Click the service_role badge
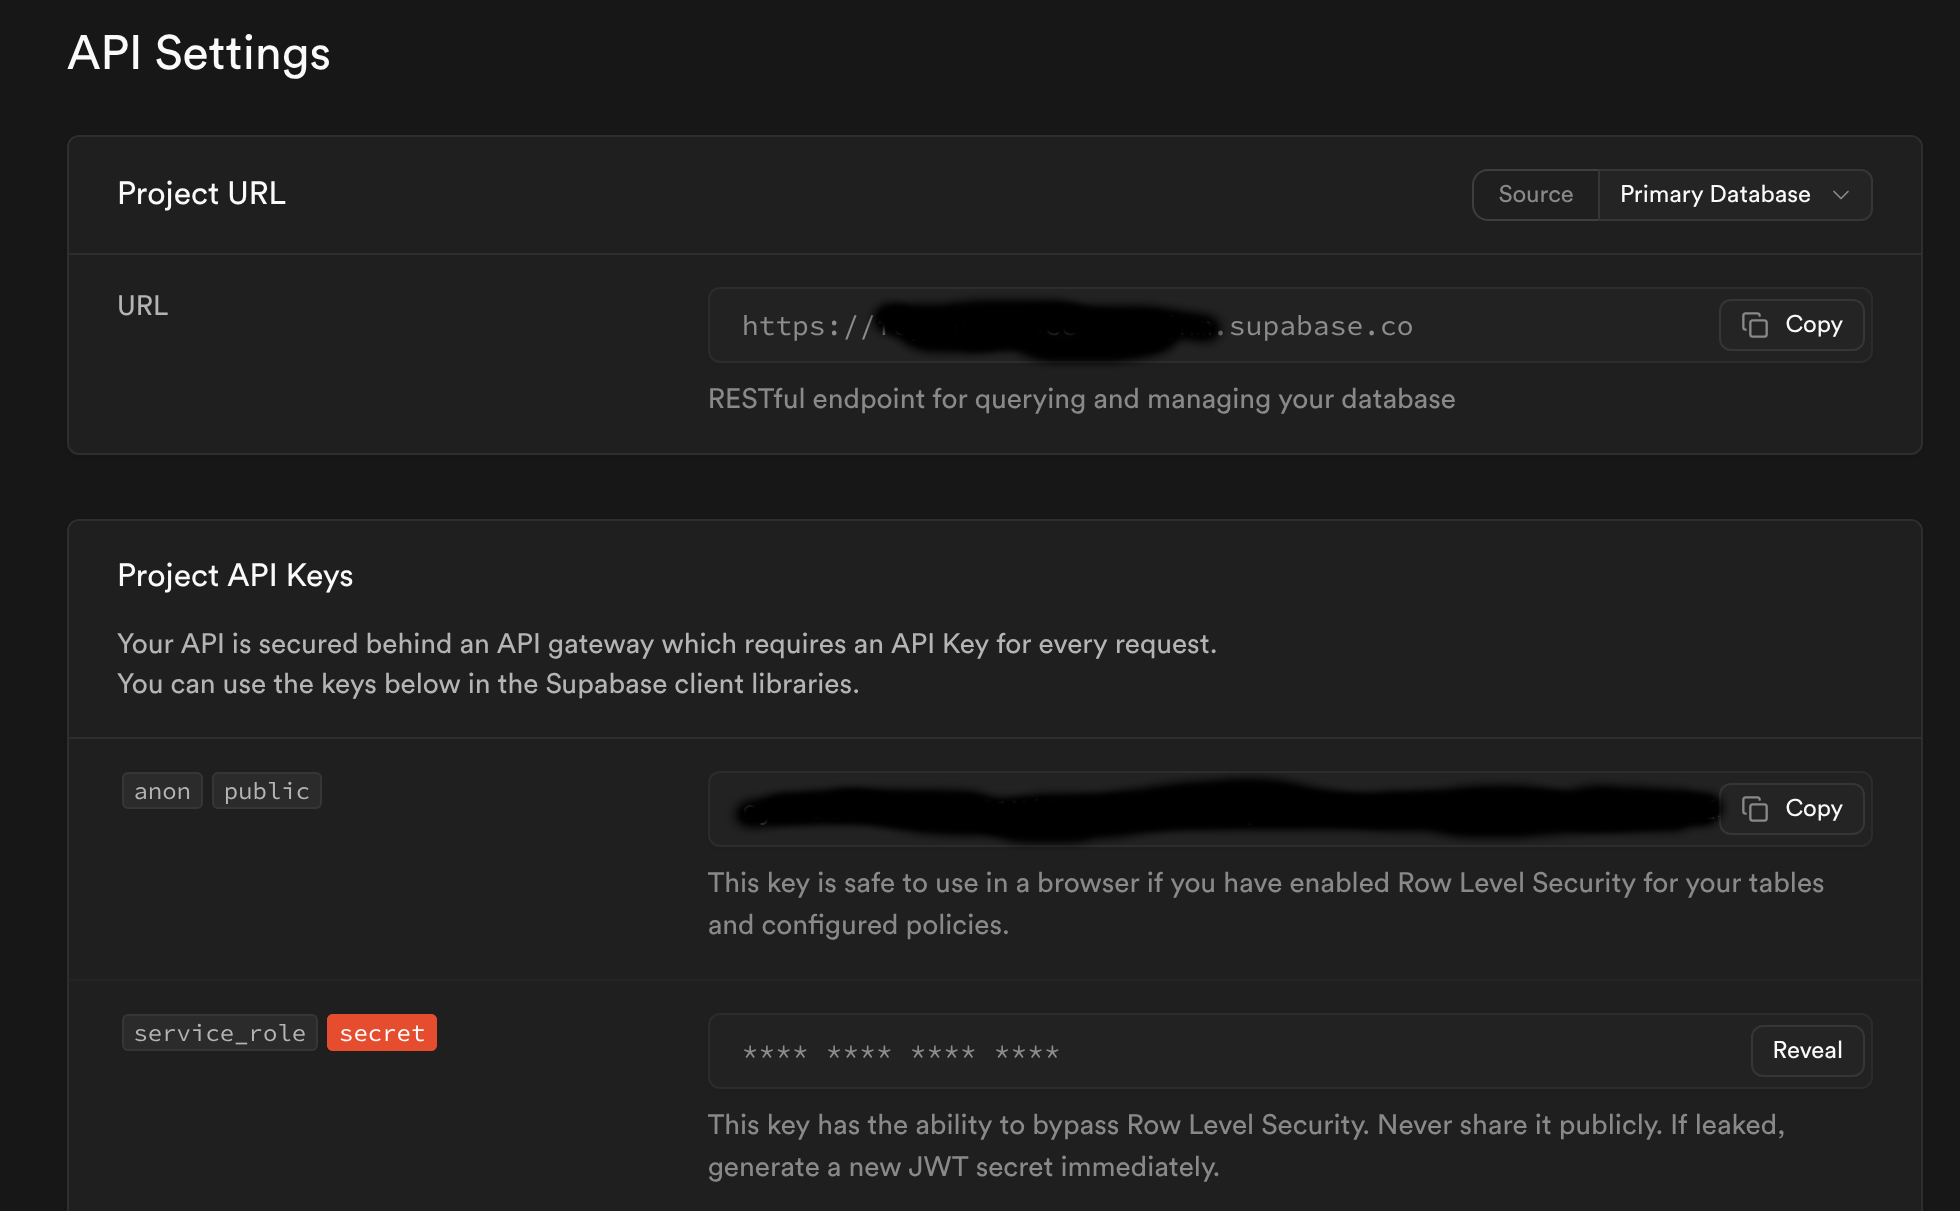Viewport: 1960px width, 1211px height. 219,1033
